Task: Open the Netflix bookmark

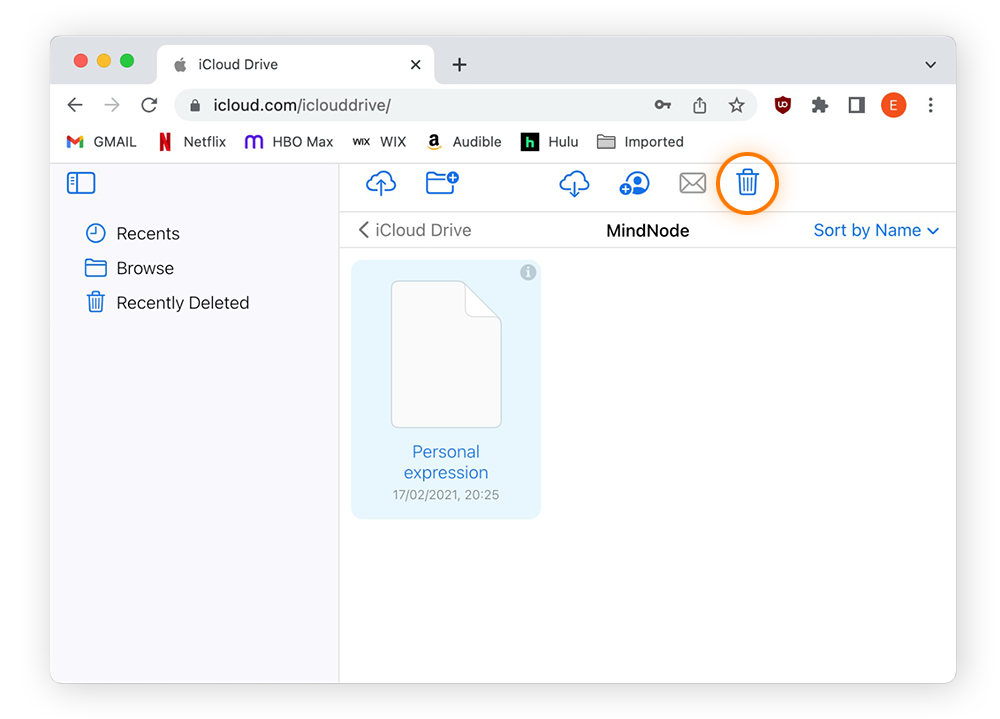Action: click(x=192, y=142)
